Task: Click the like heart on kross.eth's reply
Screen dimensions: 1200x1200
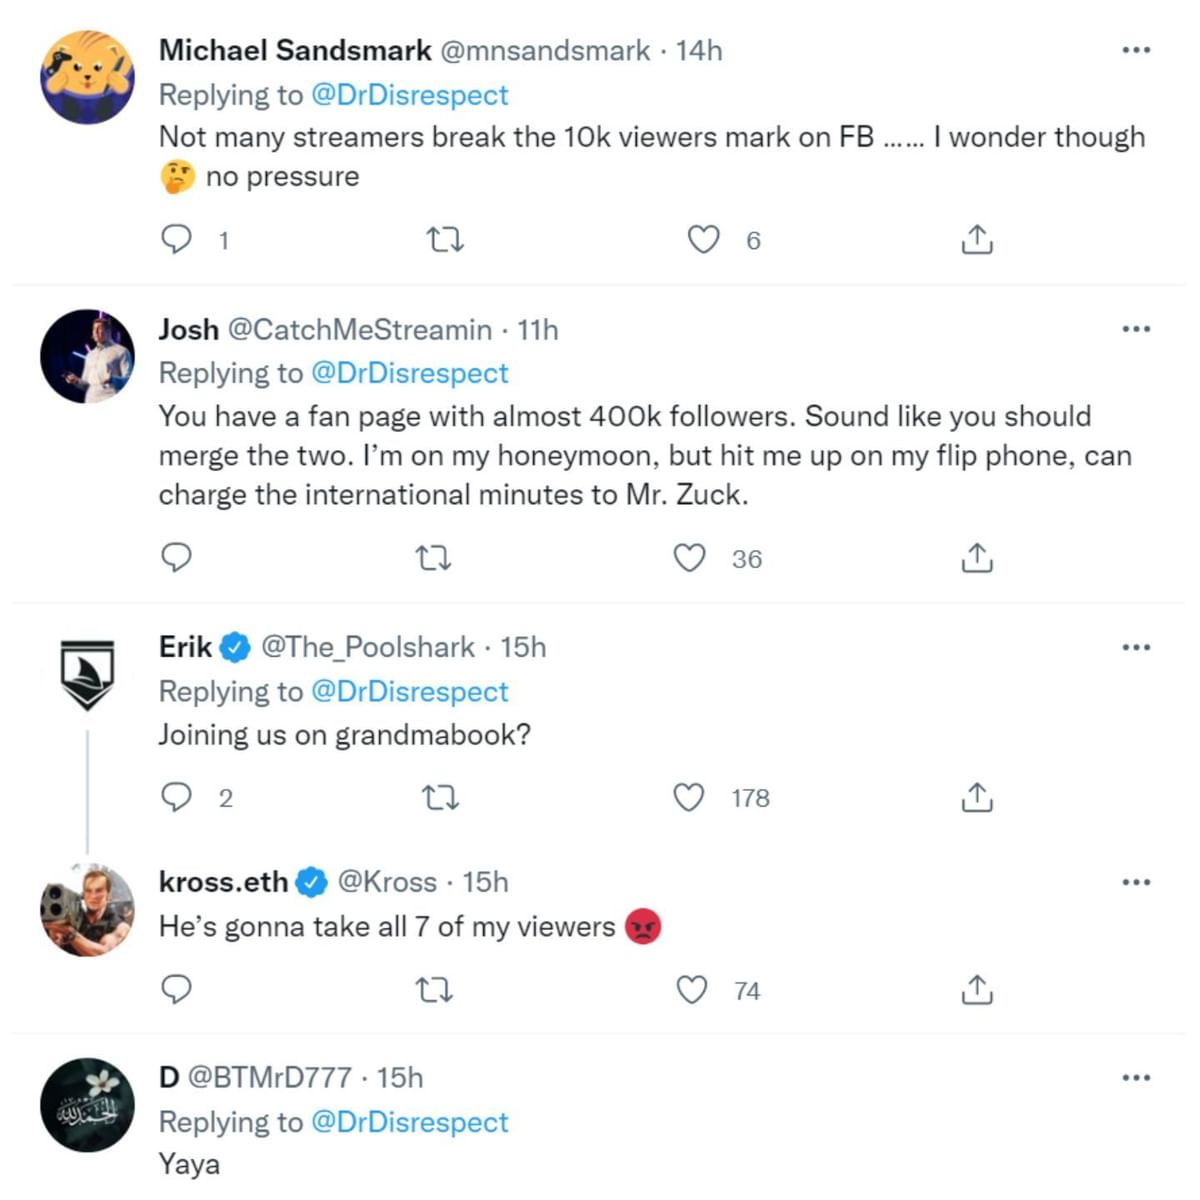Action: (691, 990)
